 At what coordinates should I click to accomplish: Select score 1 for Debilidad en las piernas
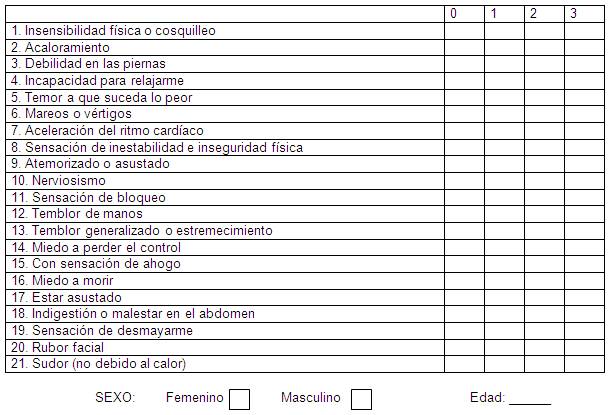click(x=504, y=64)
